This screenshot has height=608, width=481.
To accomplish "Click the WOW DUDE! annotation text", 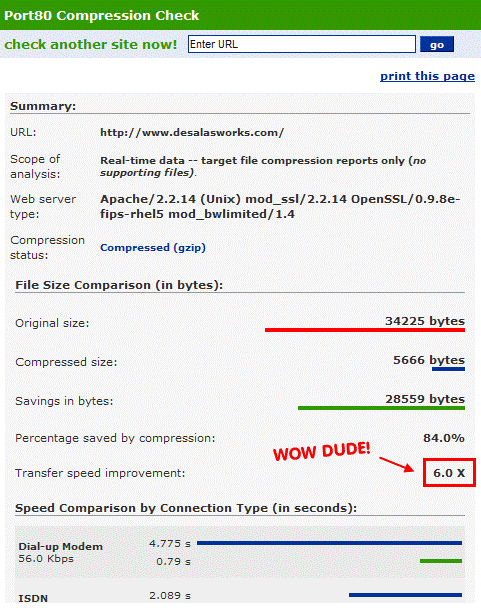I will point(322,451).
